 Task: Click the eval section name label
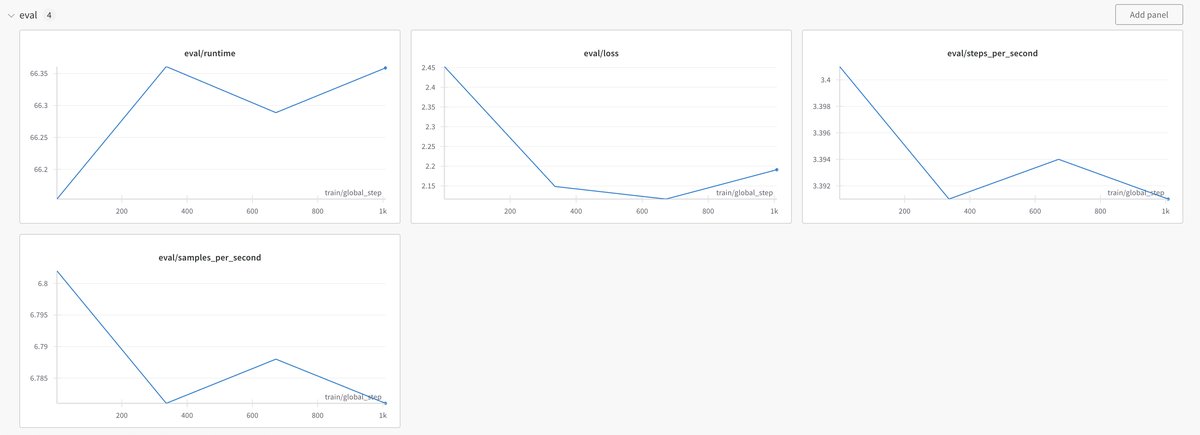pos(29,15)
